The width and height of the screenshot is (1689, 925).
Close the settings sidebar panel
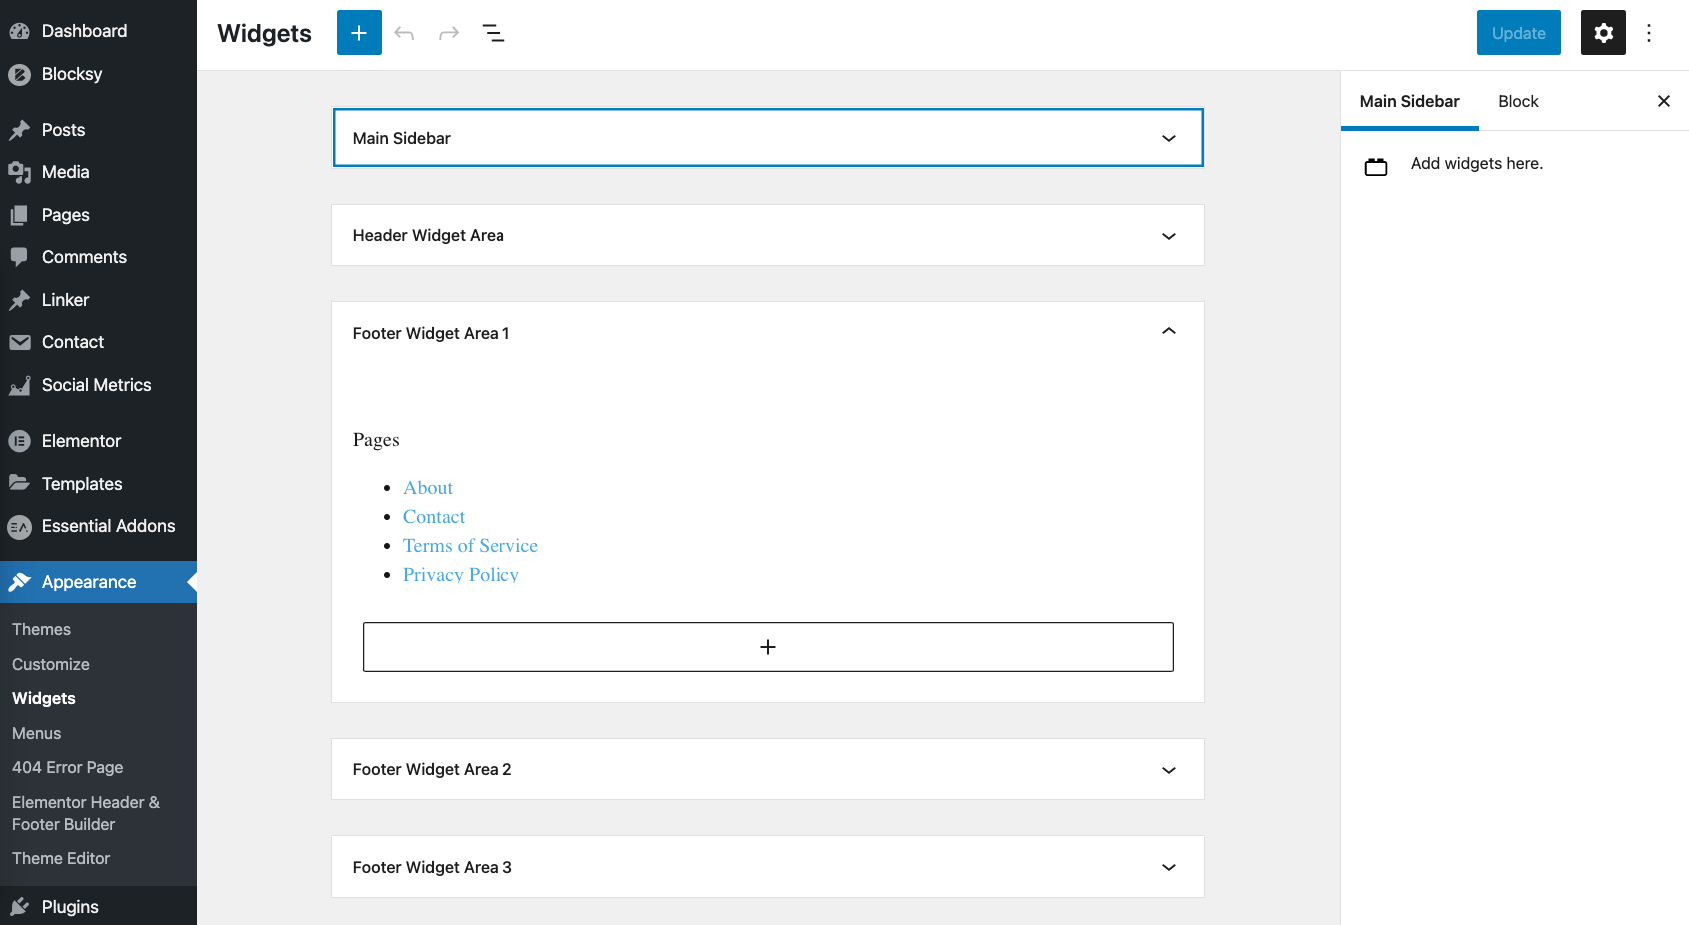pyautogui.click(x=1664, y=101)
